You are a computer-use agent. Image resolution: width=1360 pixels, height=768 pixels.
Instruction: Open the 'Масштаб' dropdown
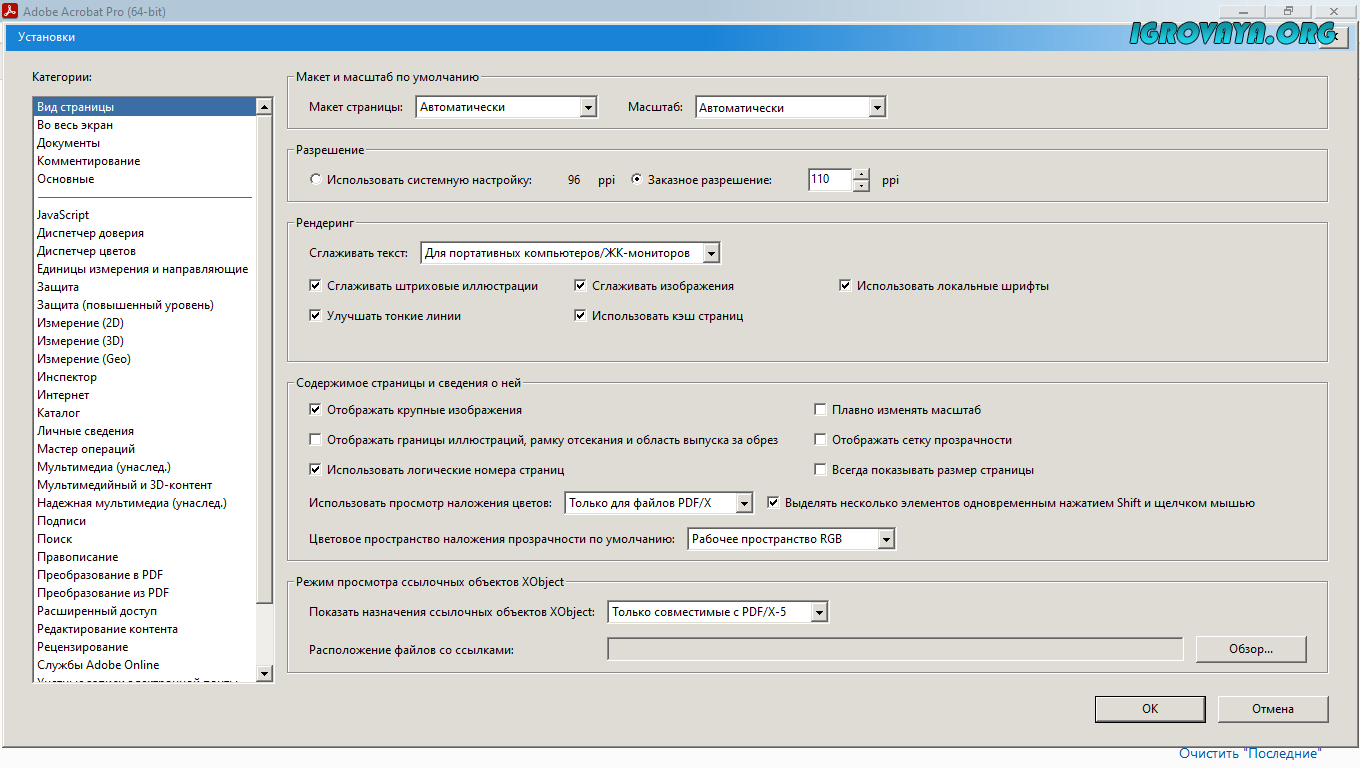[x=877, y=108]
